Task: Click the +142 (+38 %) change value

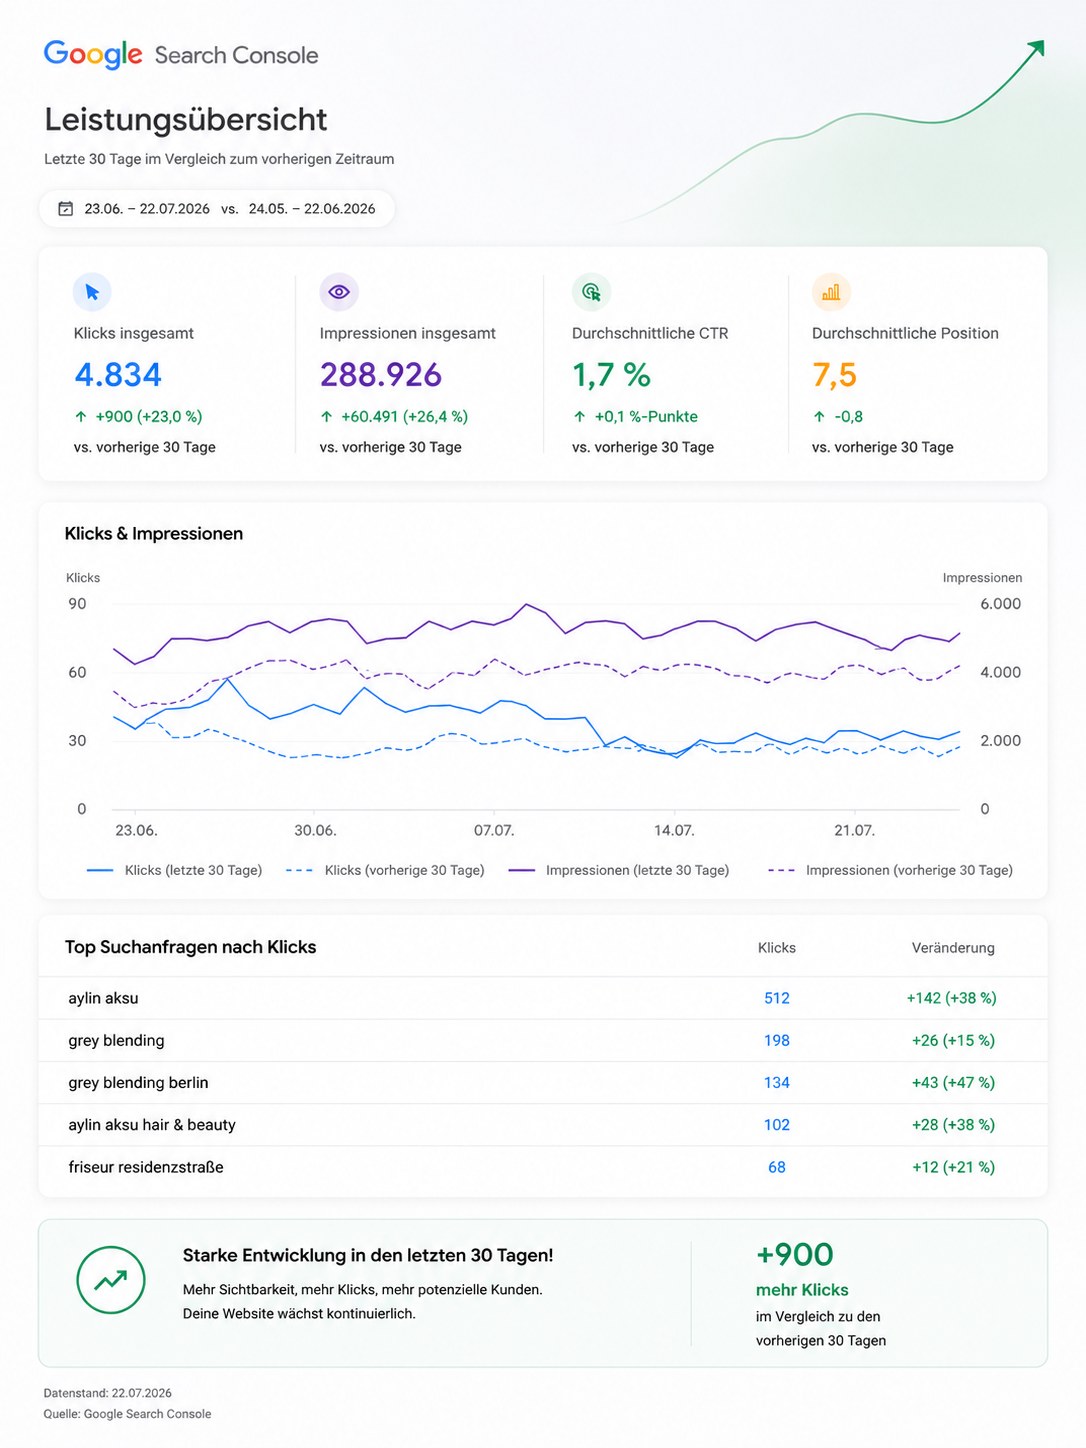Action: click(x=952, y=998)
